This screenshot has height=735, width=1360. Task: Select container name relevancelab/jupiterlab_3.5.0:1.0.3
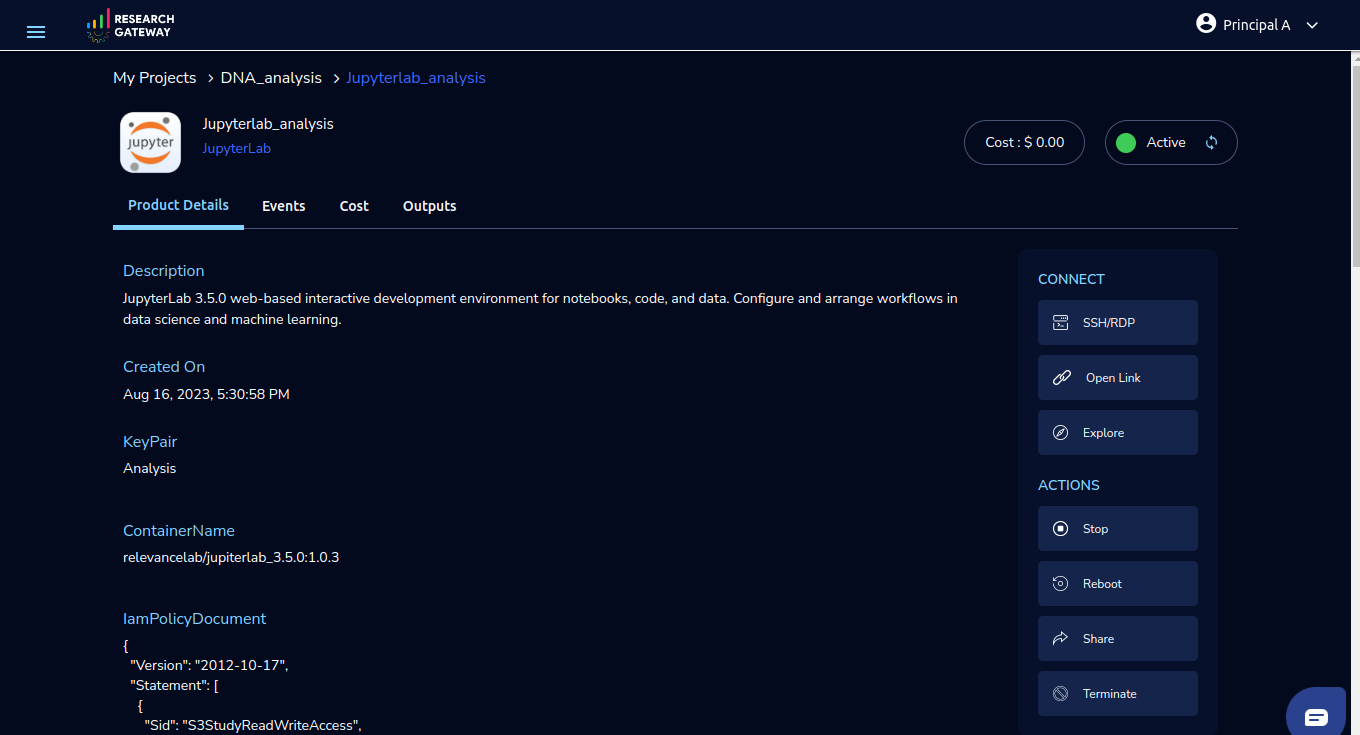pyautogui.click(x=231, y=558)
